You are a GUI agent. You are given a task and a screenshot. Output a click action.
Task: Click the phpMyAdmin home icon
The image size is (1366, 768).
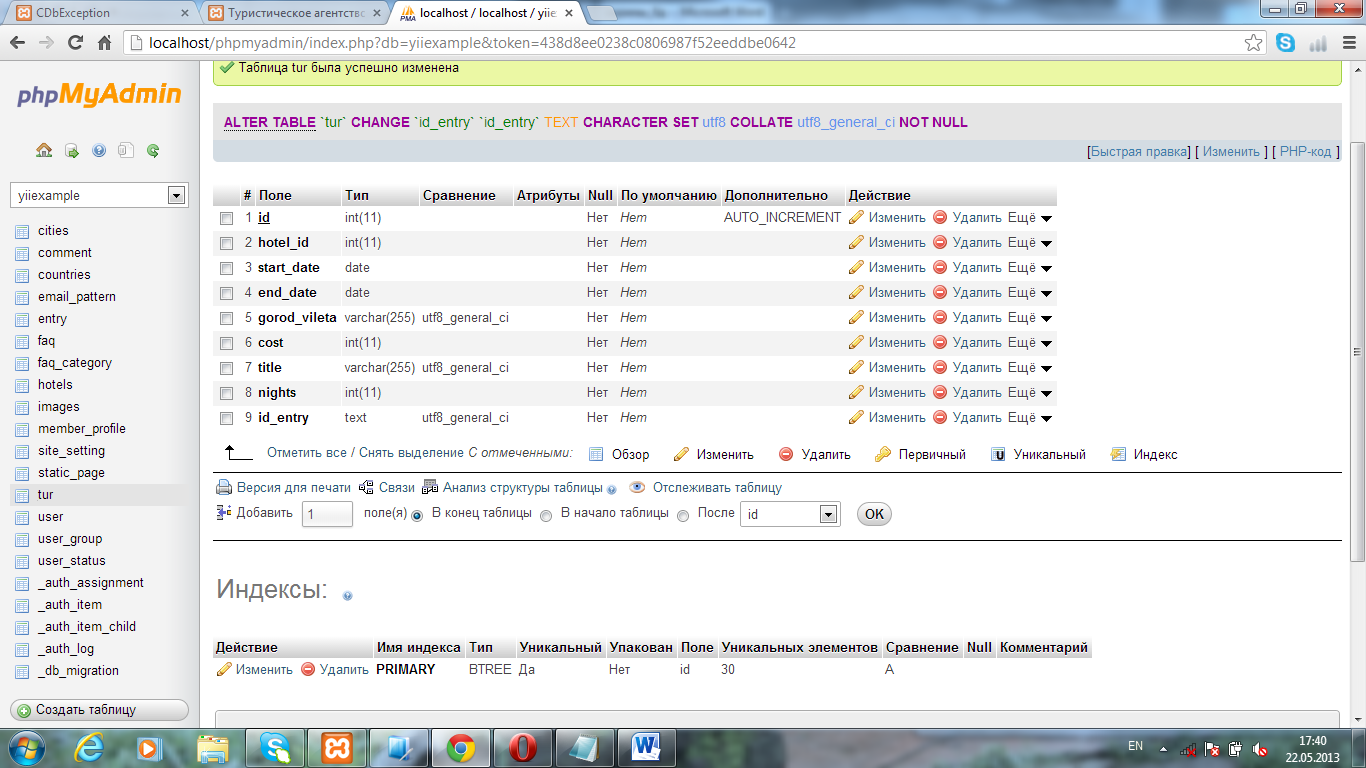click(x=44, y=151)
